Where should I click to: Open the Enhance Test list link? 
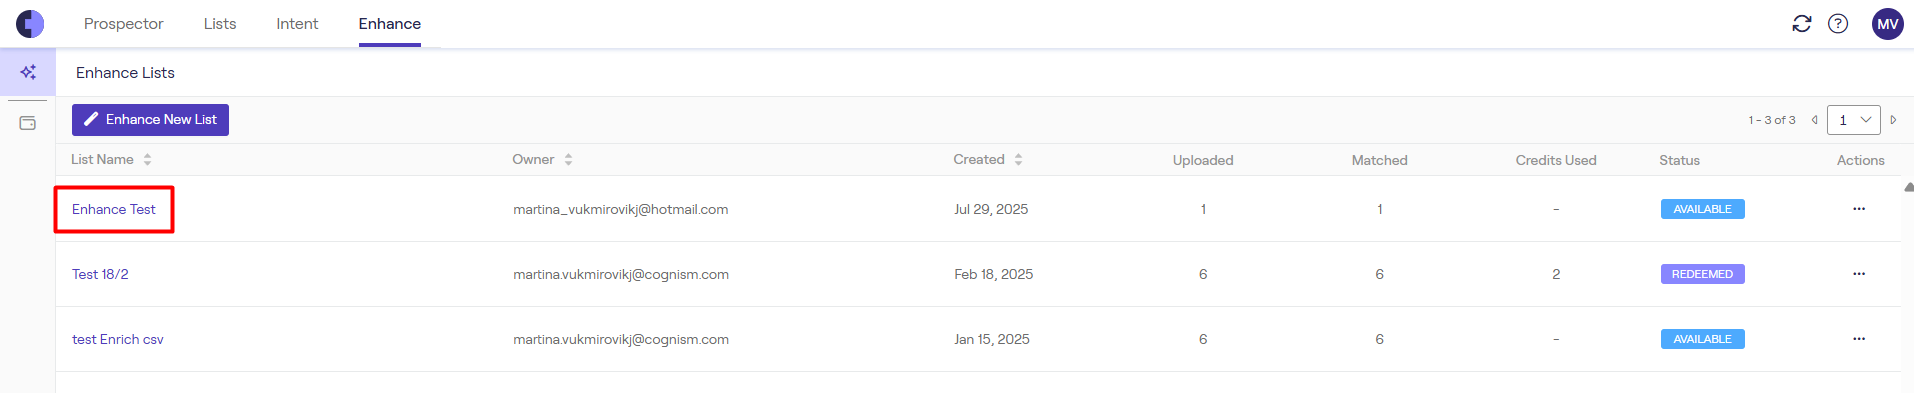tap(114, 209)
